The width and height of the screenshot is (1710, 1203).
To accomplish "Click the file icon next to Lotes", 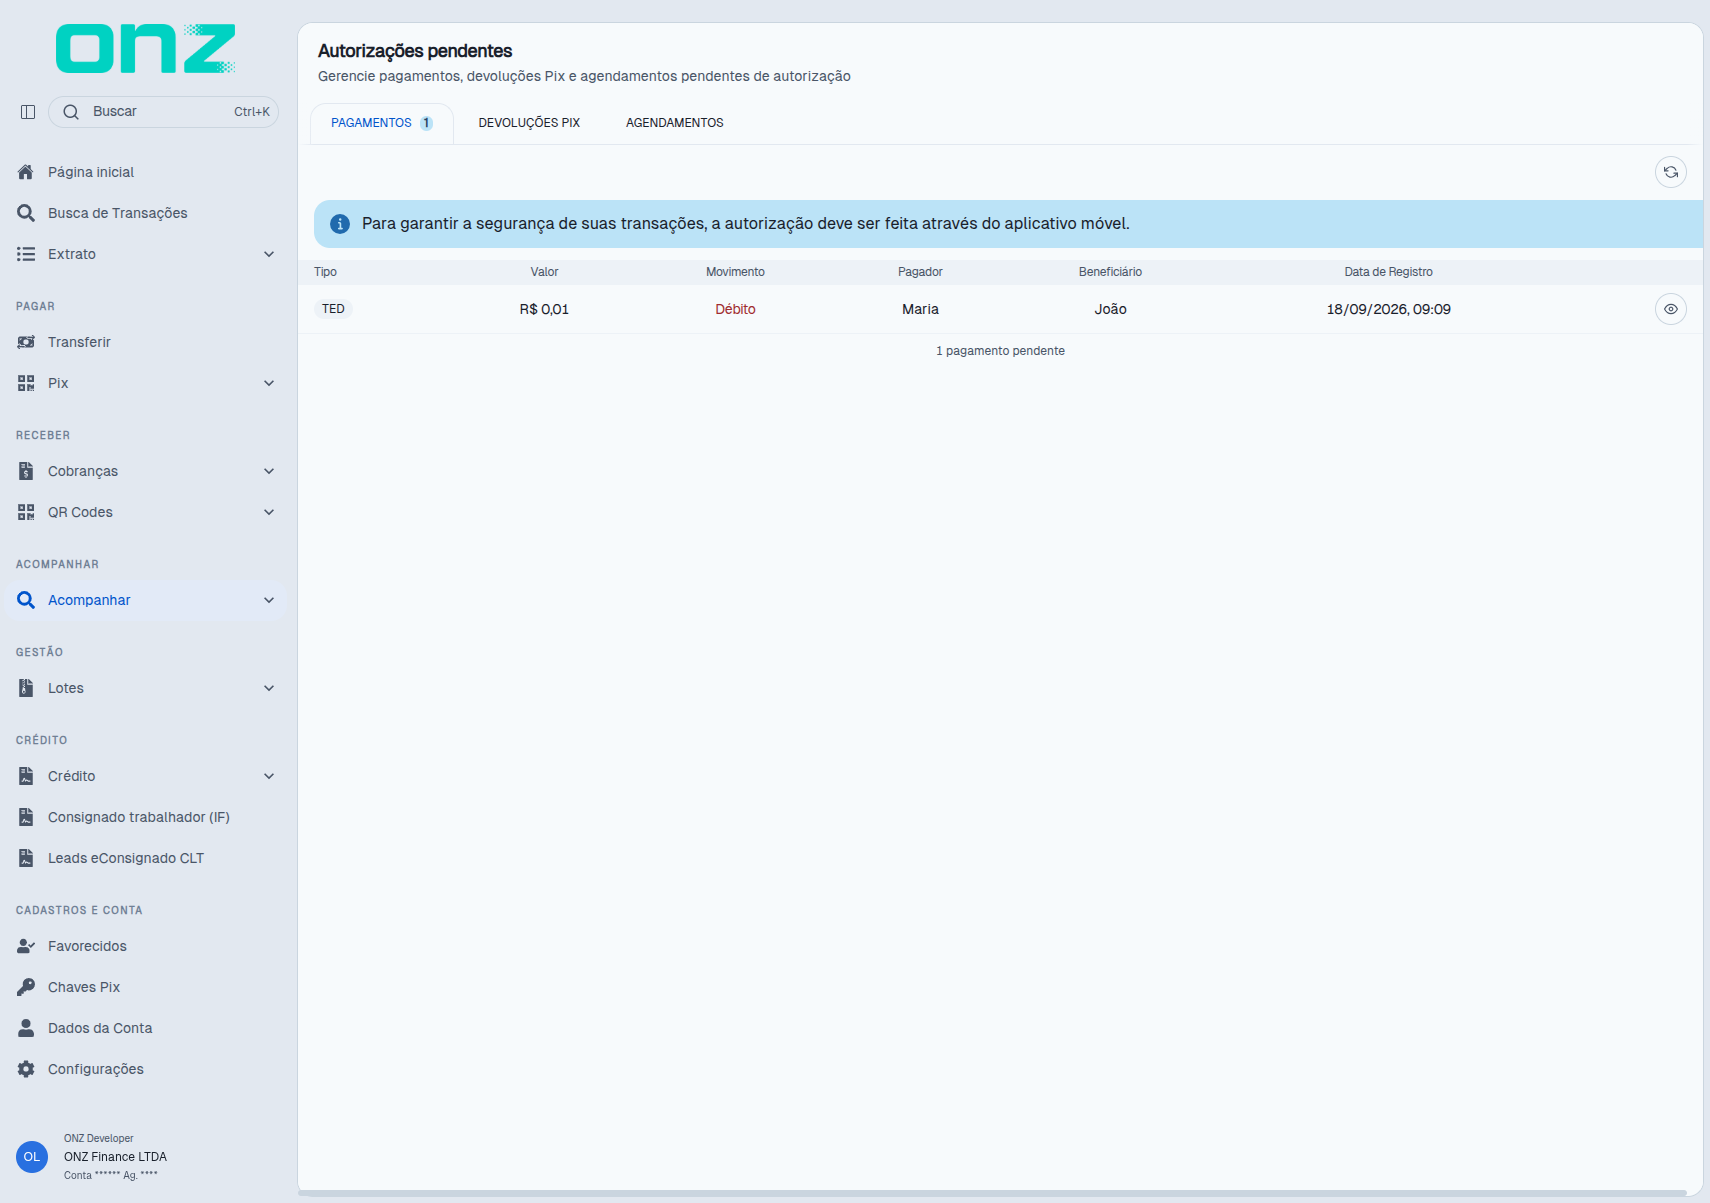I will coord(26,688).
